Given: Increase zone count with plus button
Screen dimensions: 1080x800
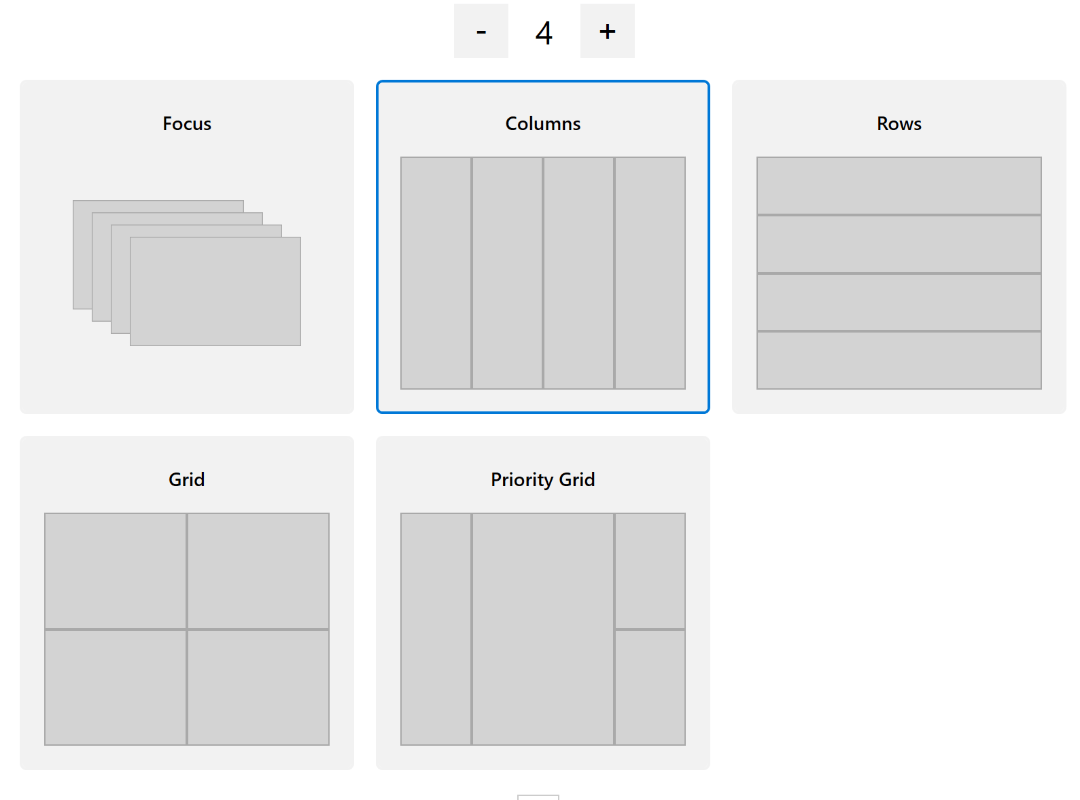Looking at the screenshot, I should coord(607,31).
